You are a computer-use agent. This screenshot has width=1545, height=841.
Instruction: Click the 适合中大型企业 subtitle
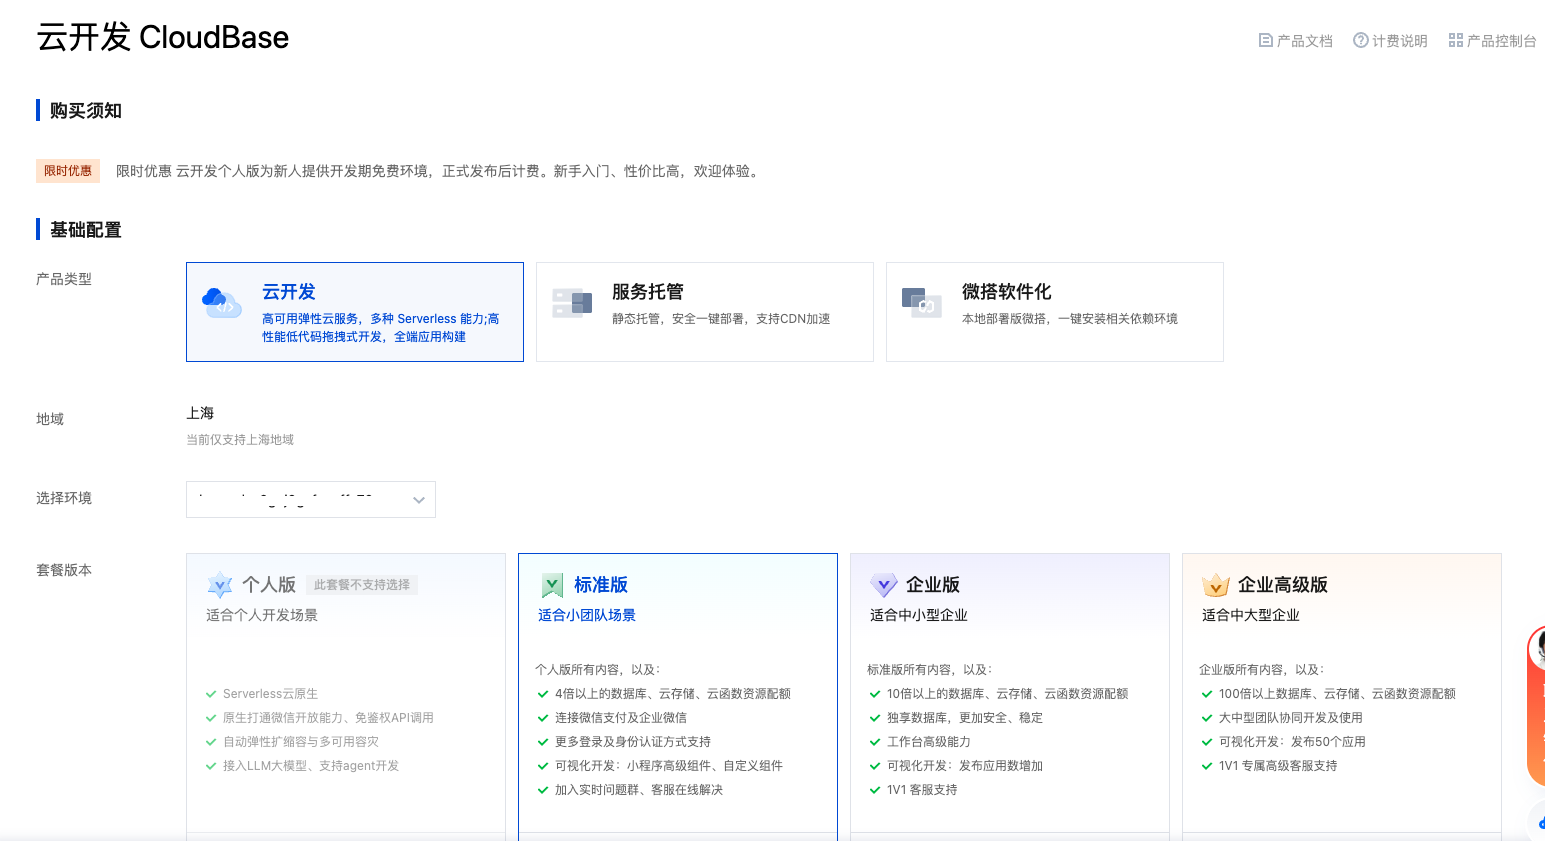[1251, 615]
